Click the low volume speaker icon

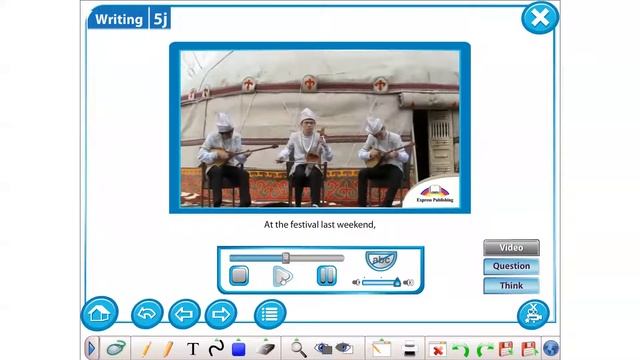(356, 282)
